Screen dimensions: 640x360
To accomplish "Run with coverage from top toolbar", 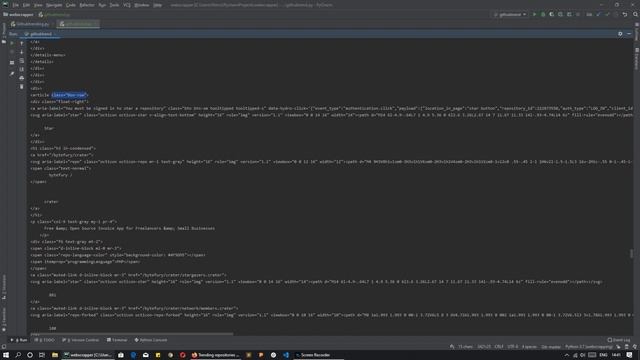I will pyautogui.click(x=551, y=15).
